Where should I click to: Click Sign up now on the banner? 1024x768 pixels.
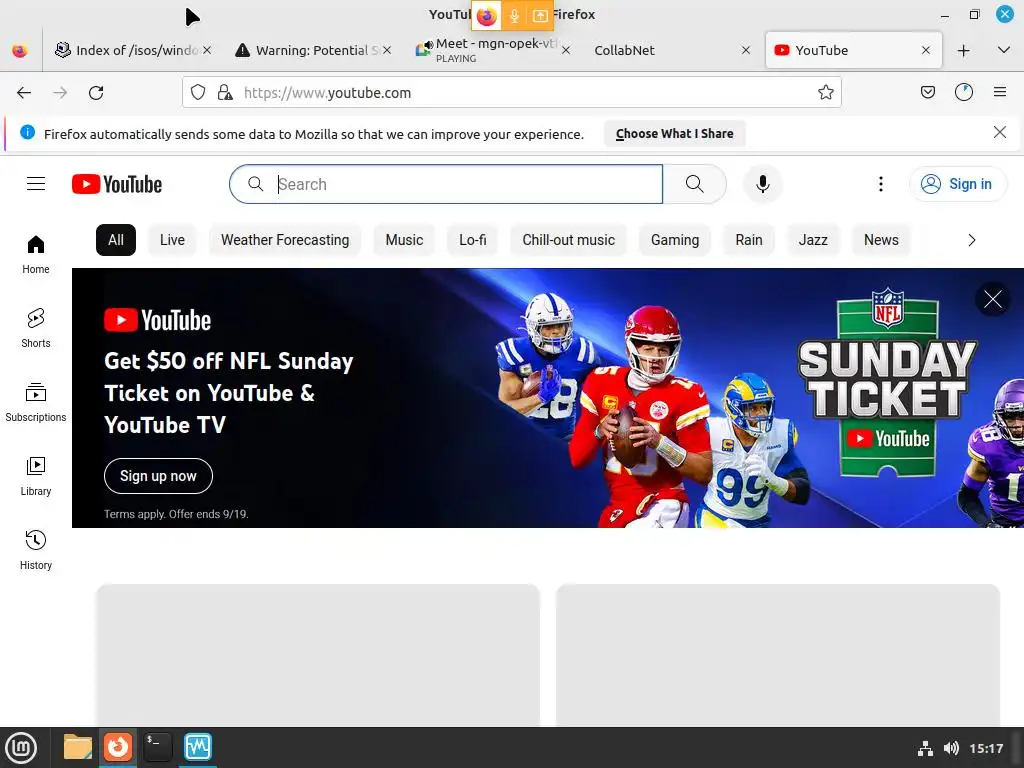click(158, 476)
